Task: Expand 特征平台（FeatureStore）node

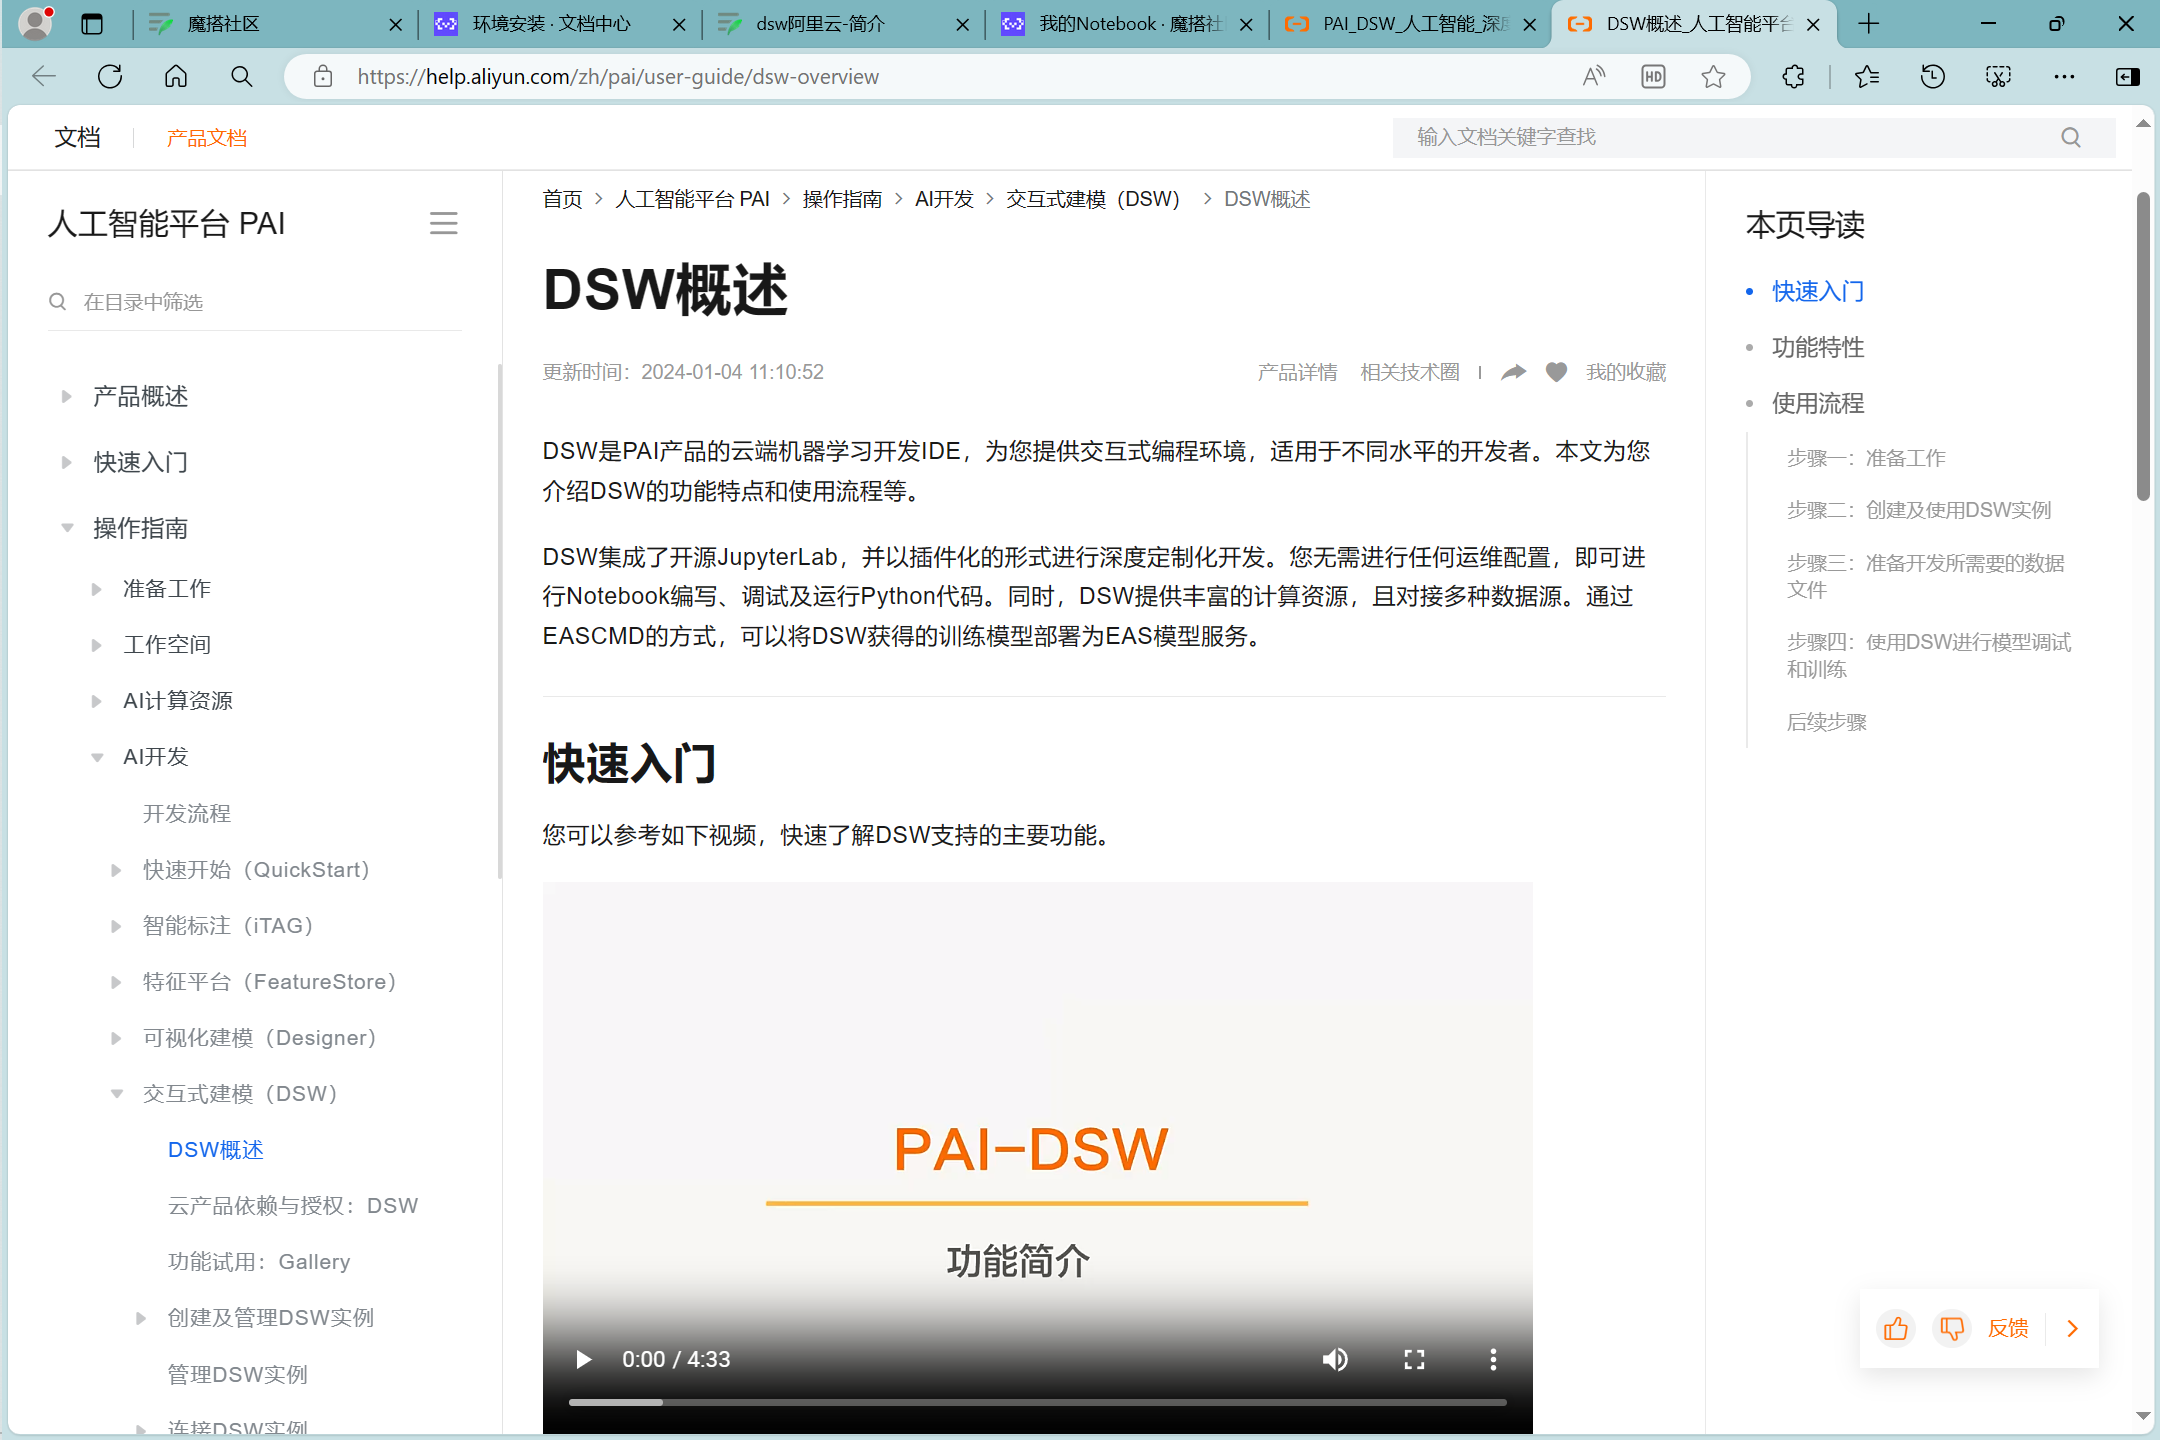Action: (116, 982)
